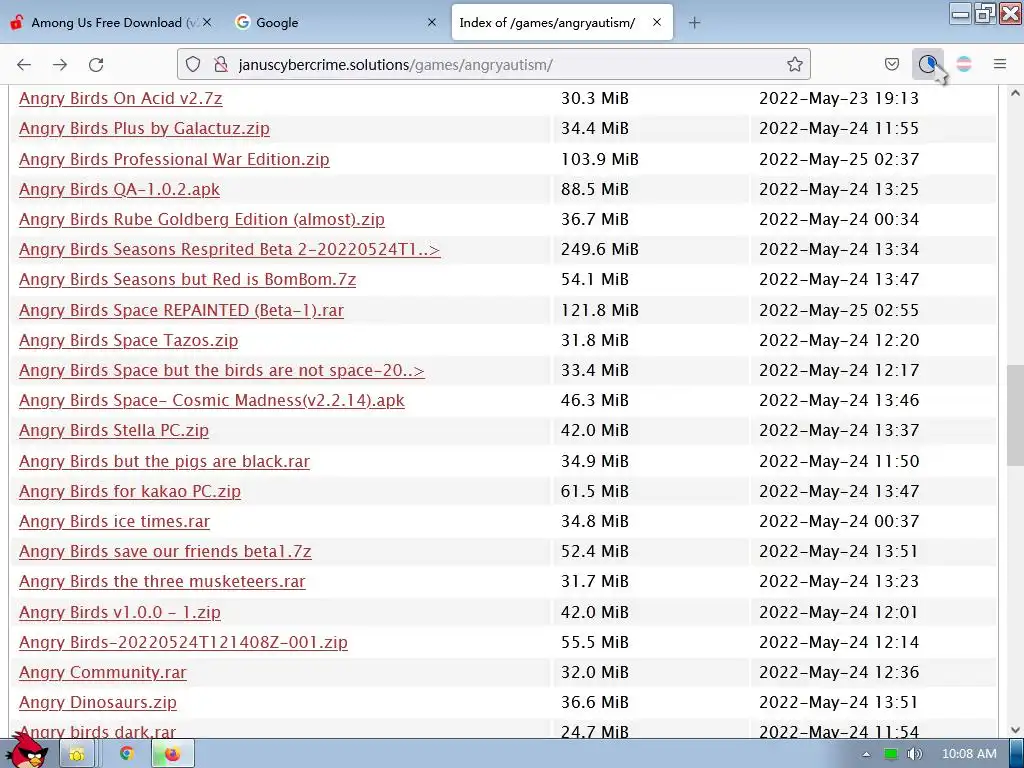Click the date 2022-May-23 19:13
Screen dimensions: 1024x768
click(x=839, y=98)
